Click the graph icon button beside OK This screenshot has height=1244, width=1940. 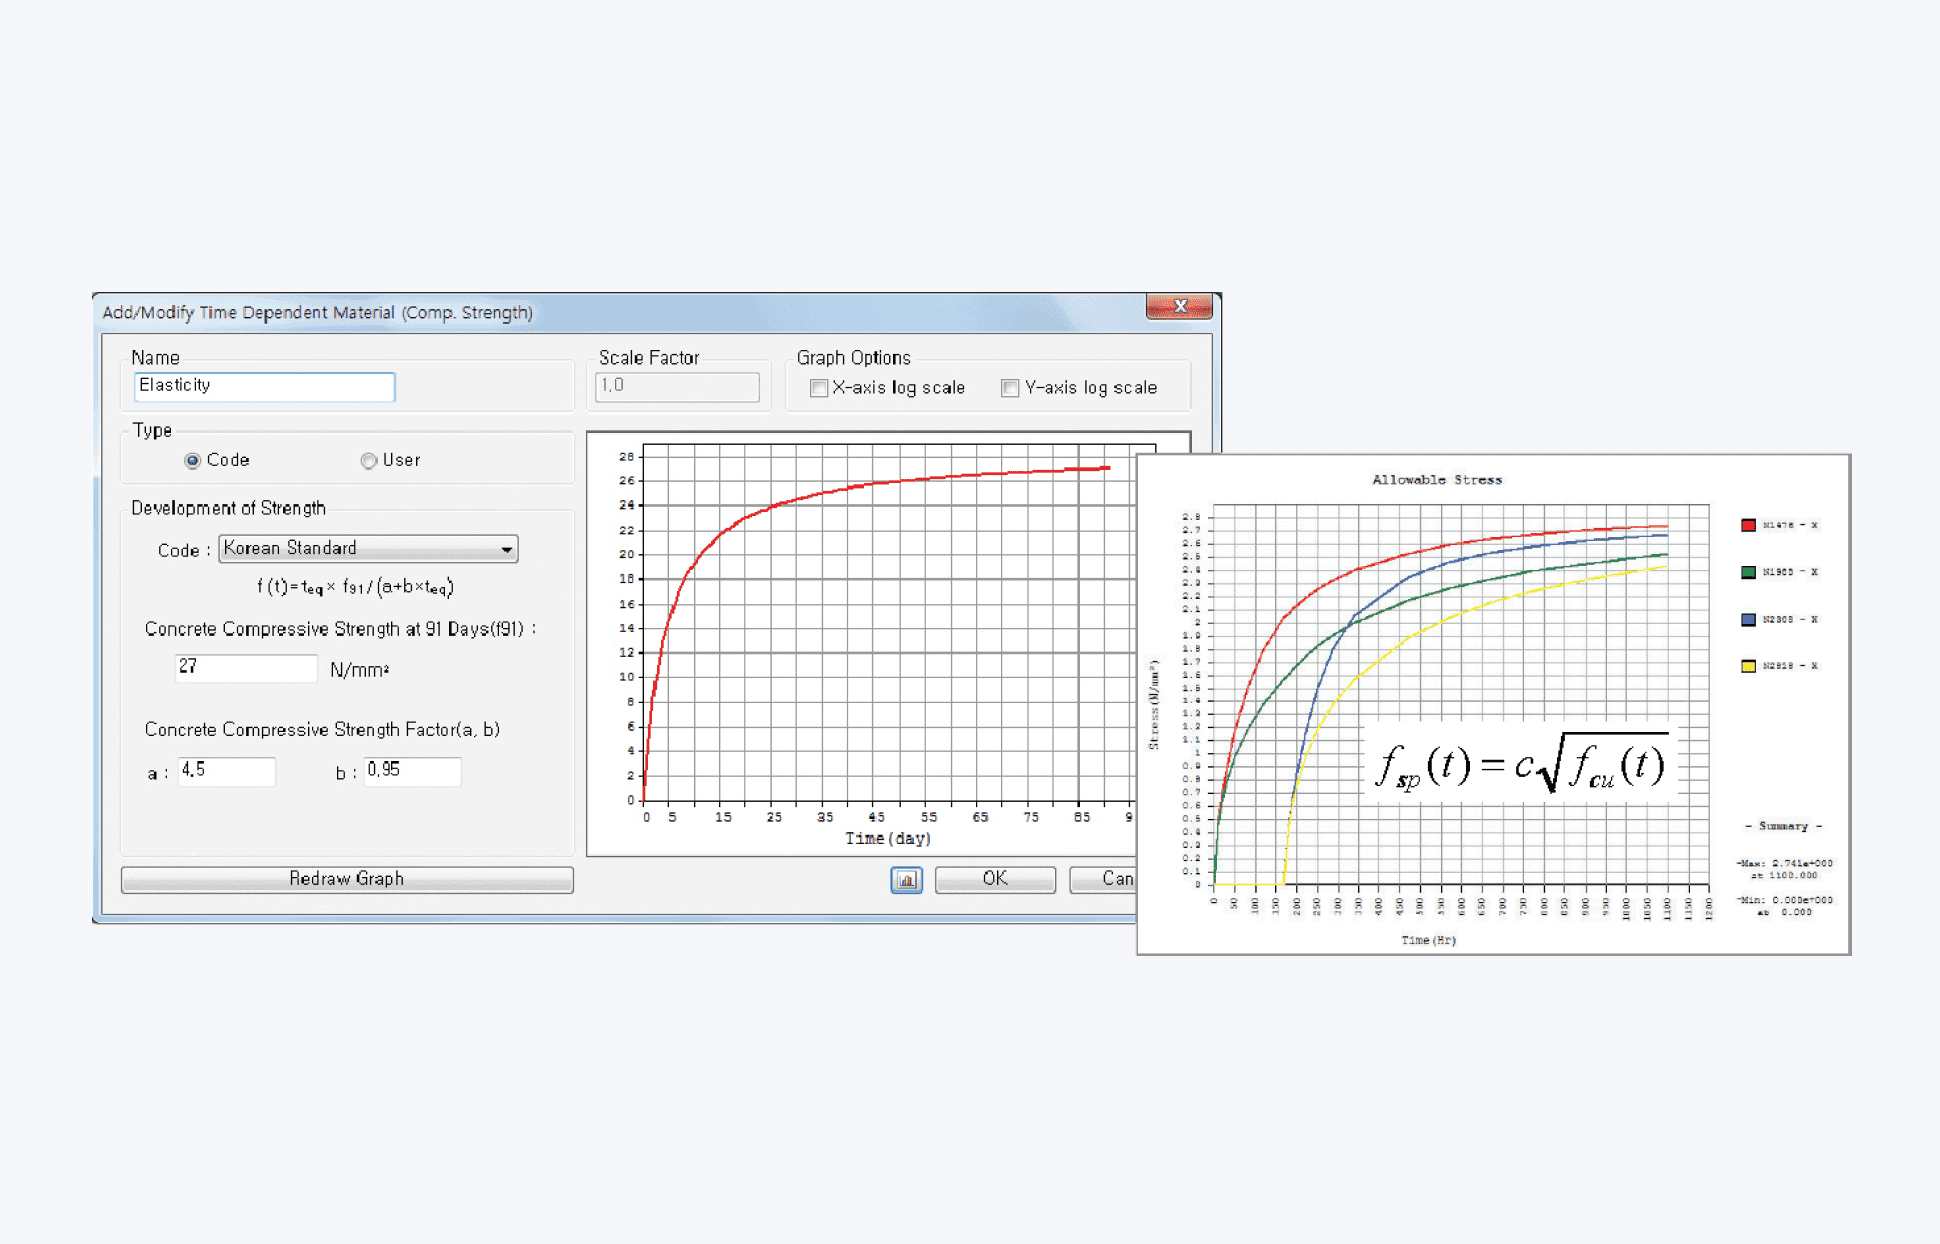click(x=906, y=880)
